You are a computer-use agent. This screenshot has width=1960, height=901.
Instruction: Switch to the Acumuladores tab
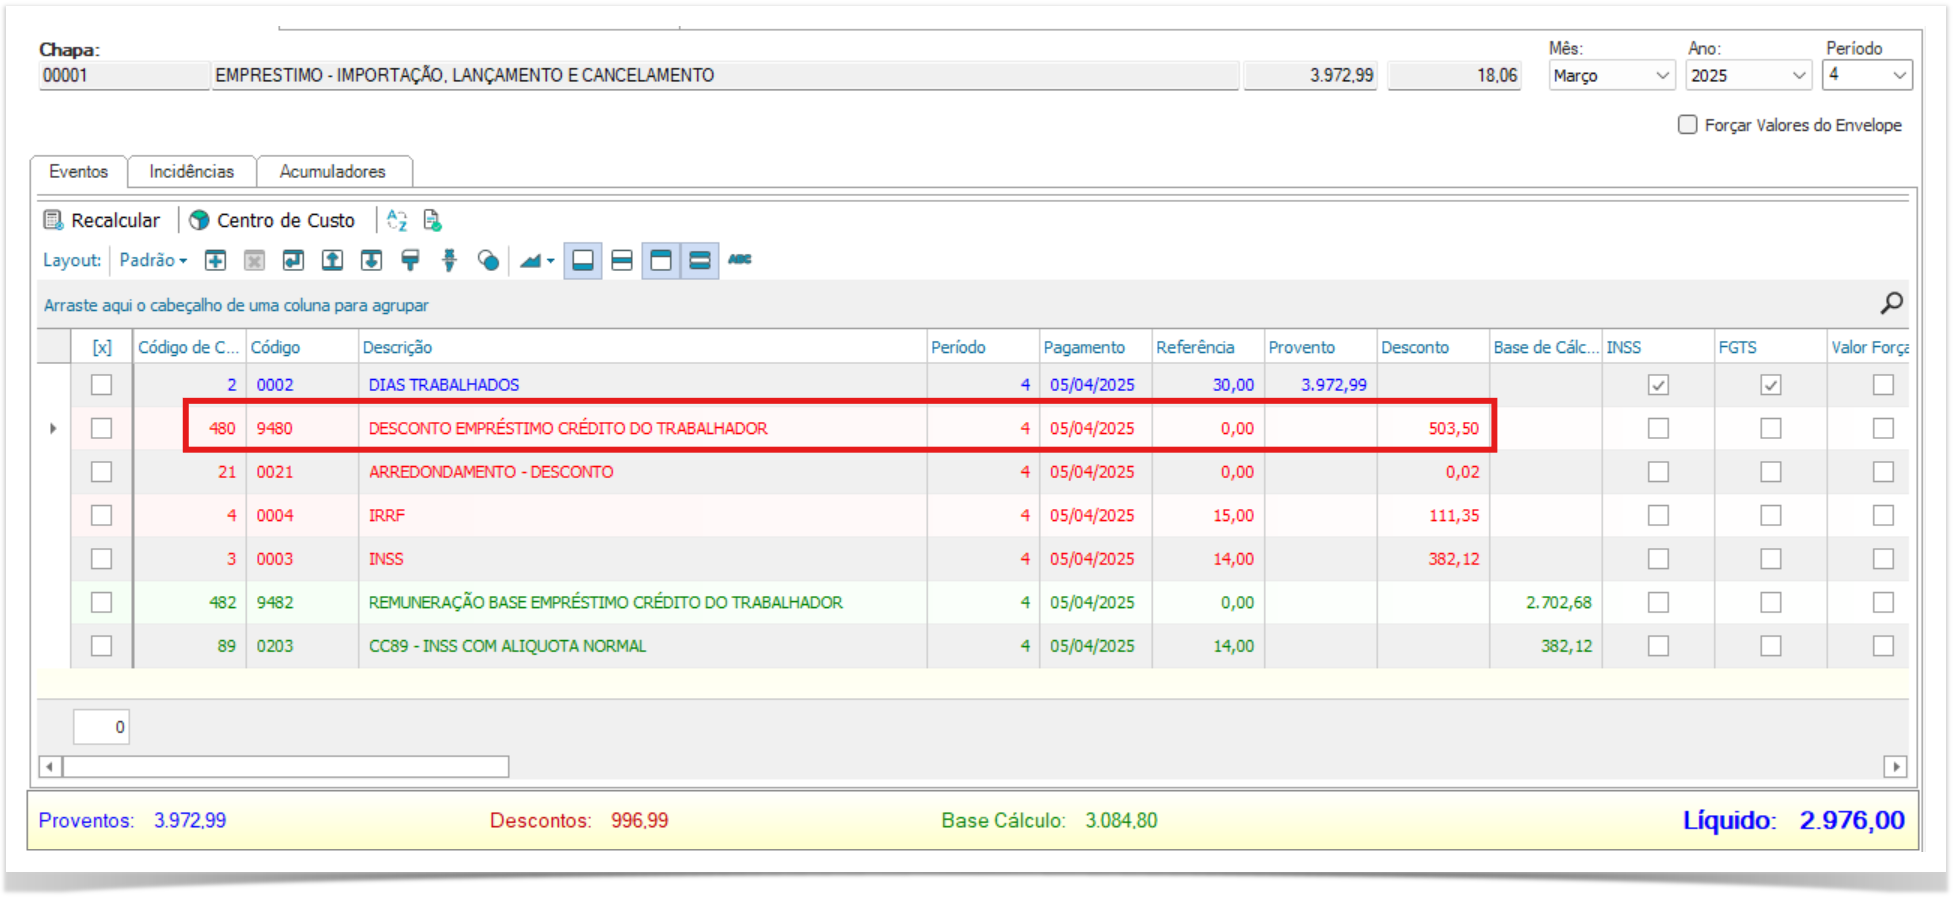tap(333, 171)
